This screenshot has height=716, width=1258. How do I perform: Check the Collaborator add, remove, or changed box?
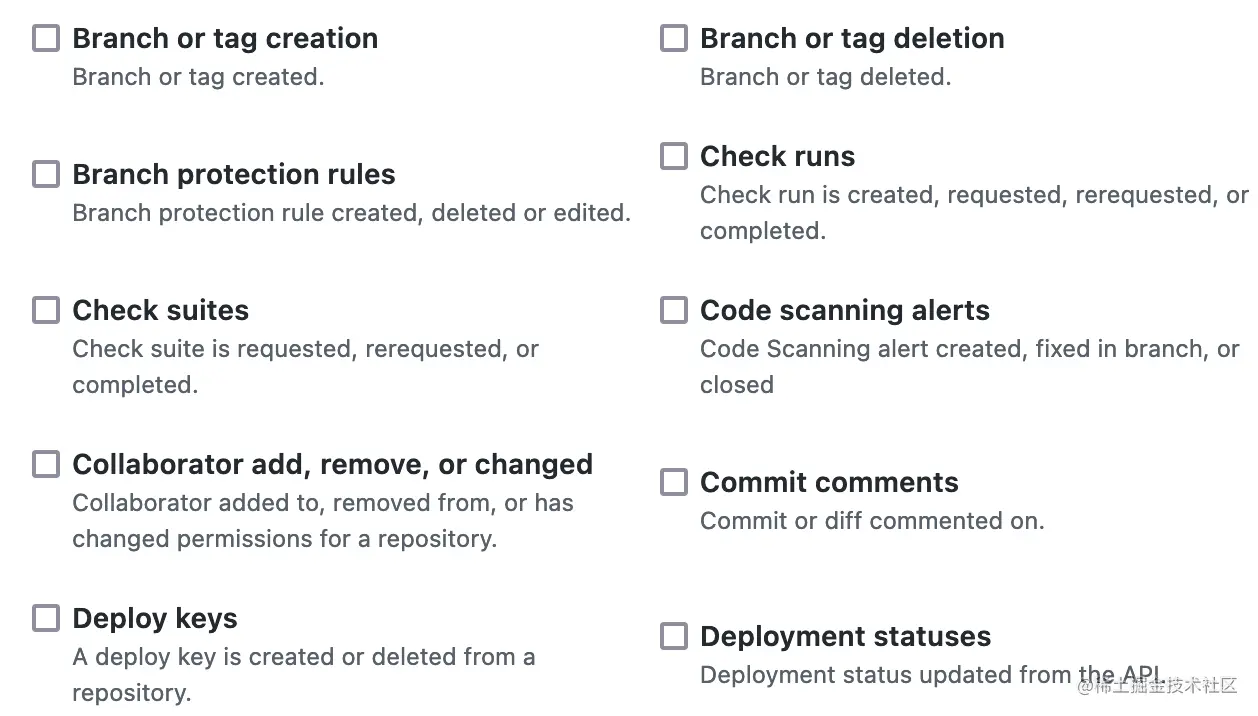pos(46,464)
